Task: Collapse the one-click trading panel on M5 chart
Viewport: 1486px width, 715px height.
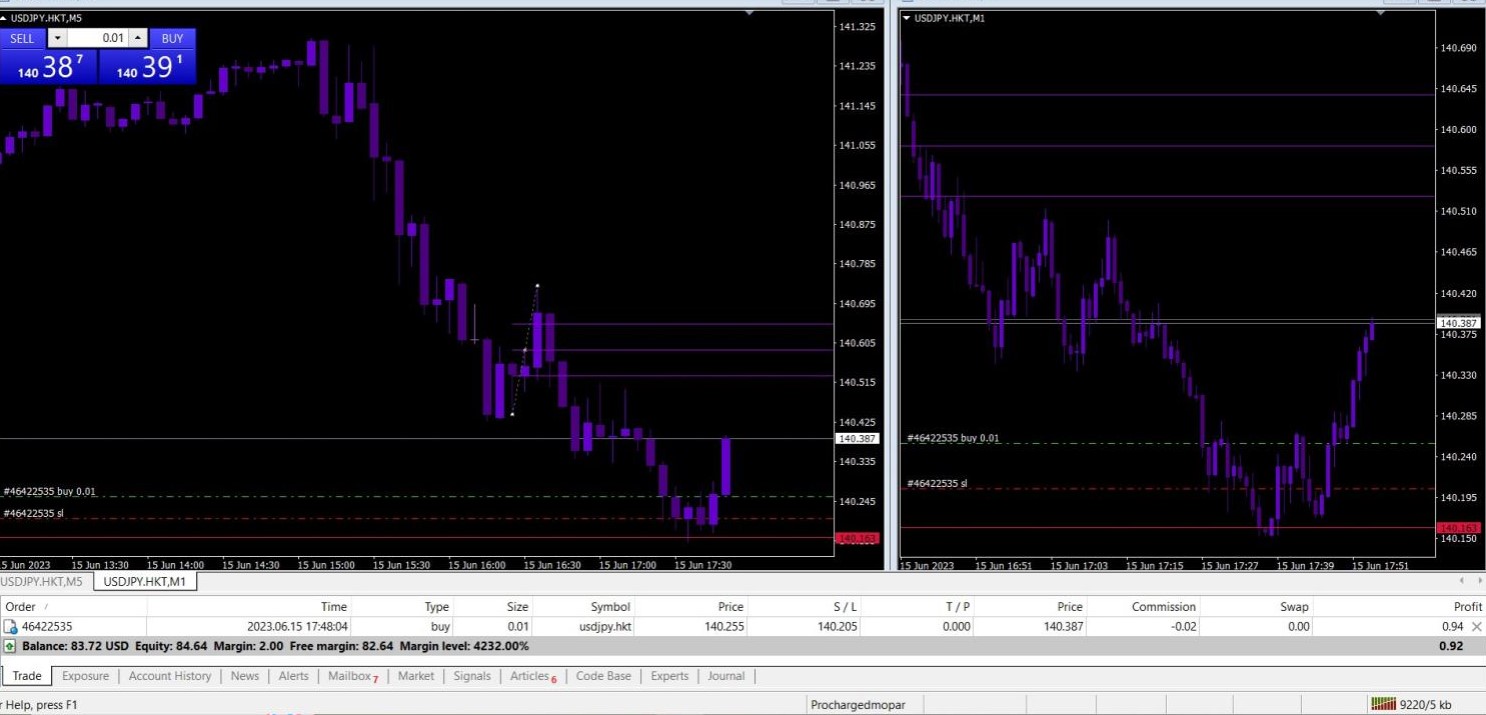Action: [5, 18]
